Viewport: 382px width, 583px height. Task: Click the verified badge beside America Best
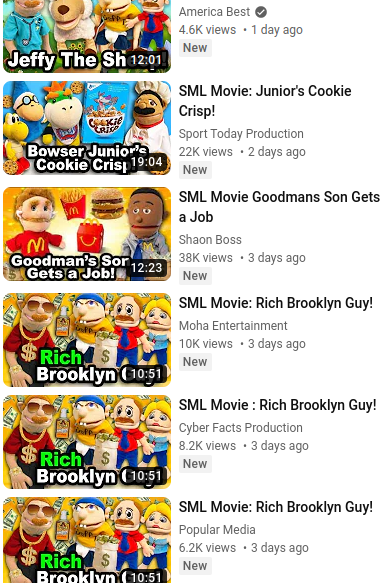261,12
